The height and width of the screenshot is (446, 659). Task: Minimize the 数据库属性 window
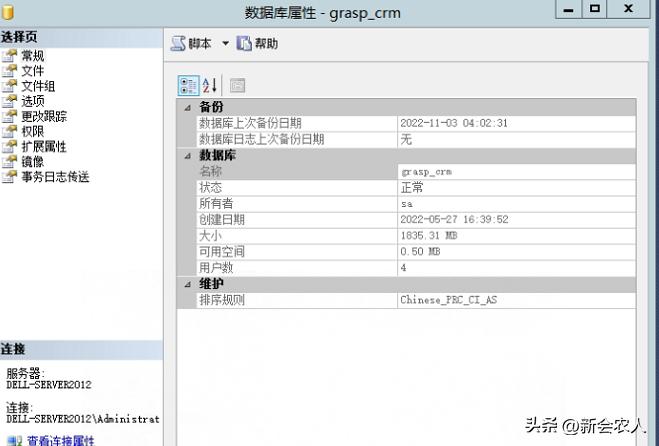click(569, 8)
